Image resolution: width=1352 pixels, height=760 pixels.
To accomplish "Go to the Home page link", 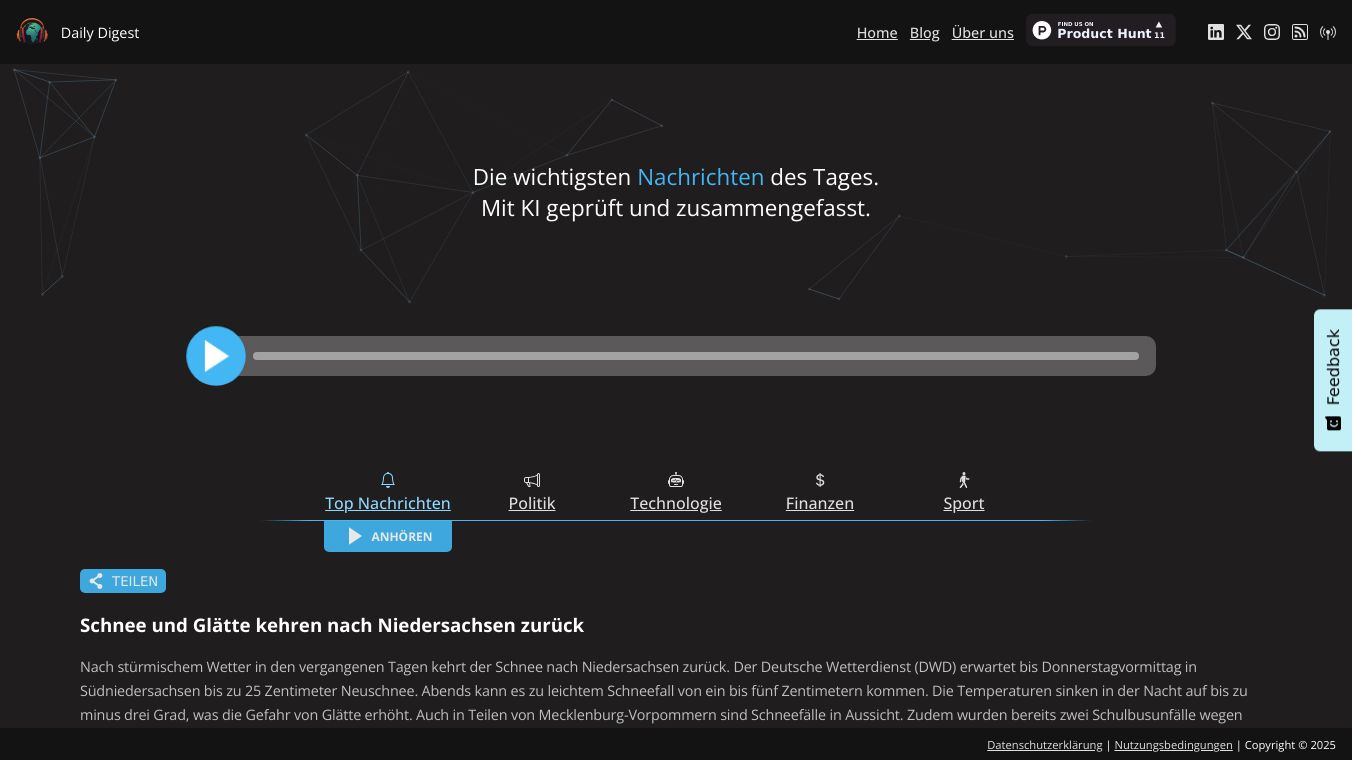I will 877,33.
